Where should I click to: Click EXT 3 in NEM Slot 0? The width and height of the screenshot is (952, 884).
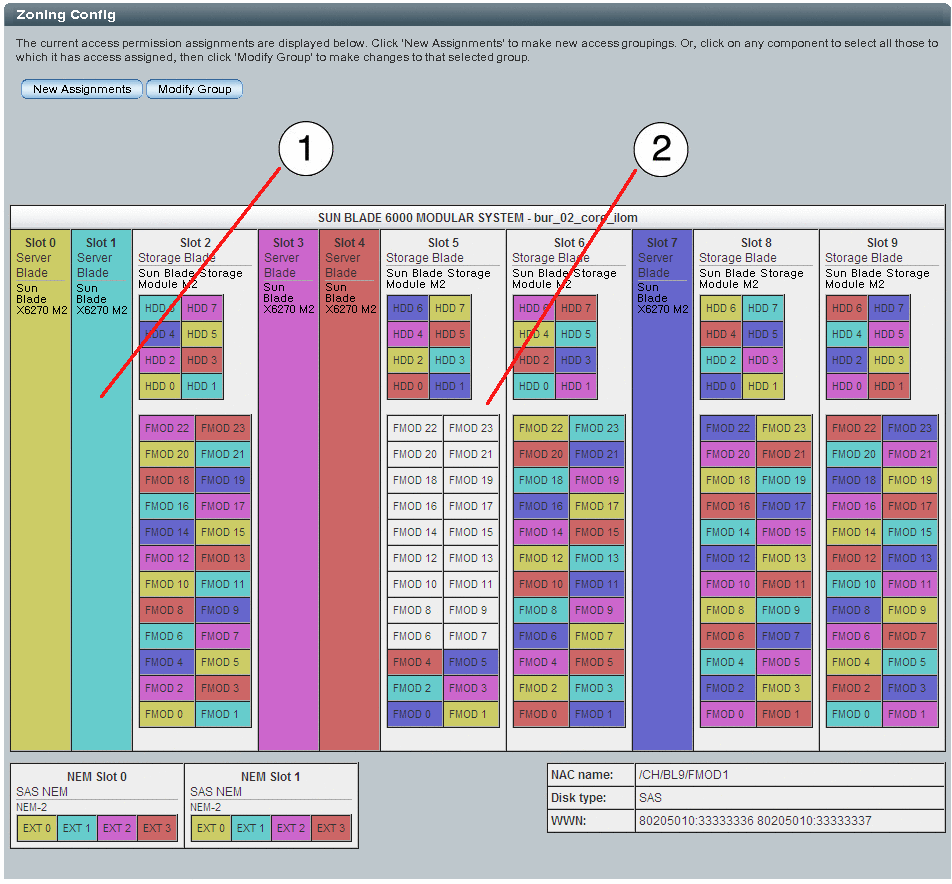[157, 829]
